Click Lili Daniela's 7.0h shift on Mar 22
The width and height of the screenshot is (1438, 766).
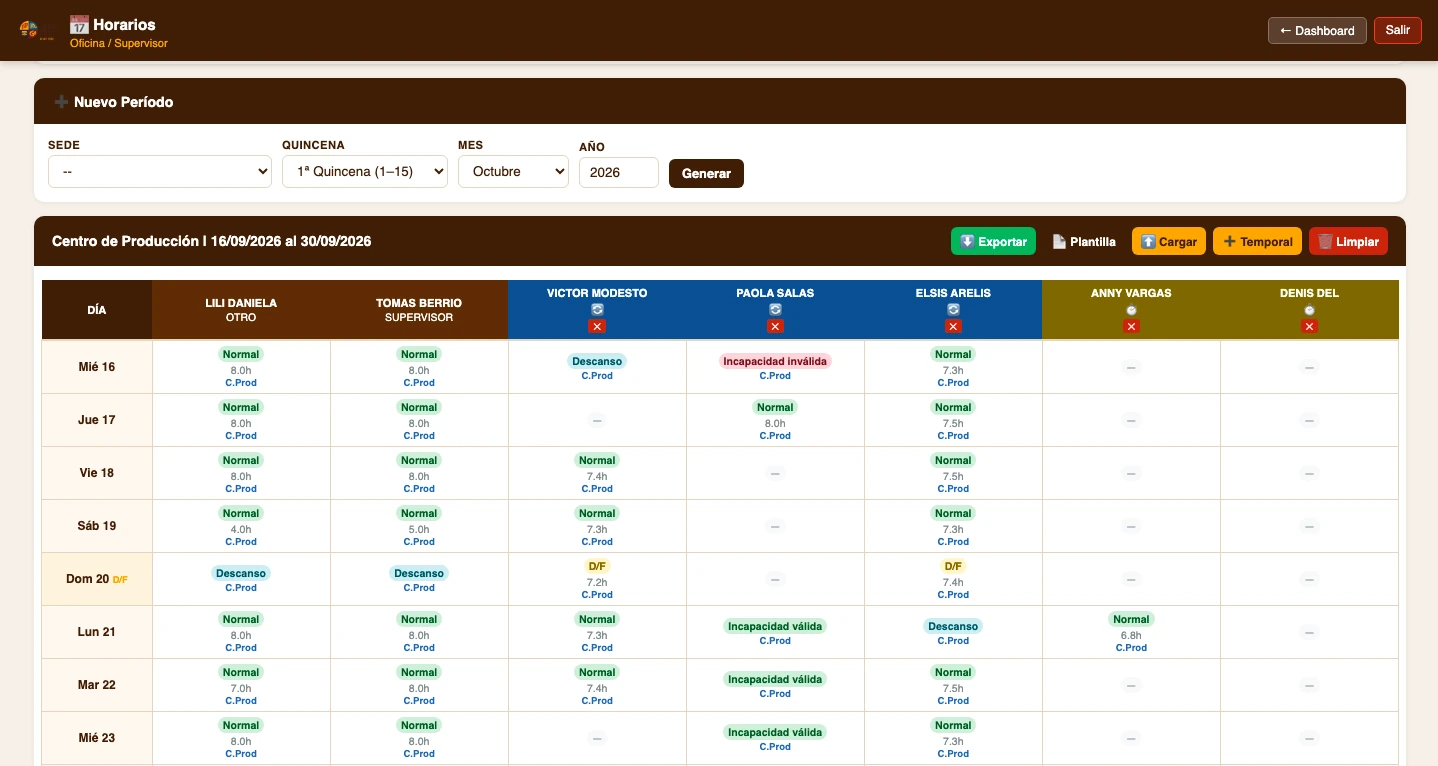coord(241,685)
